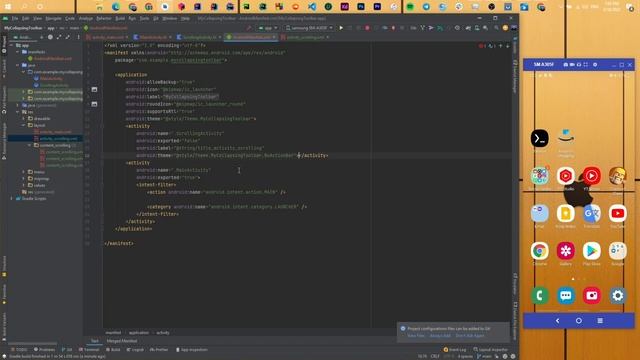Open Play Store on the phone mirror

coord(591,251)
